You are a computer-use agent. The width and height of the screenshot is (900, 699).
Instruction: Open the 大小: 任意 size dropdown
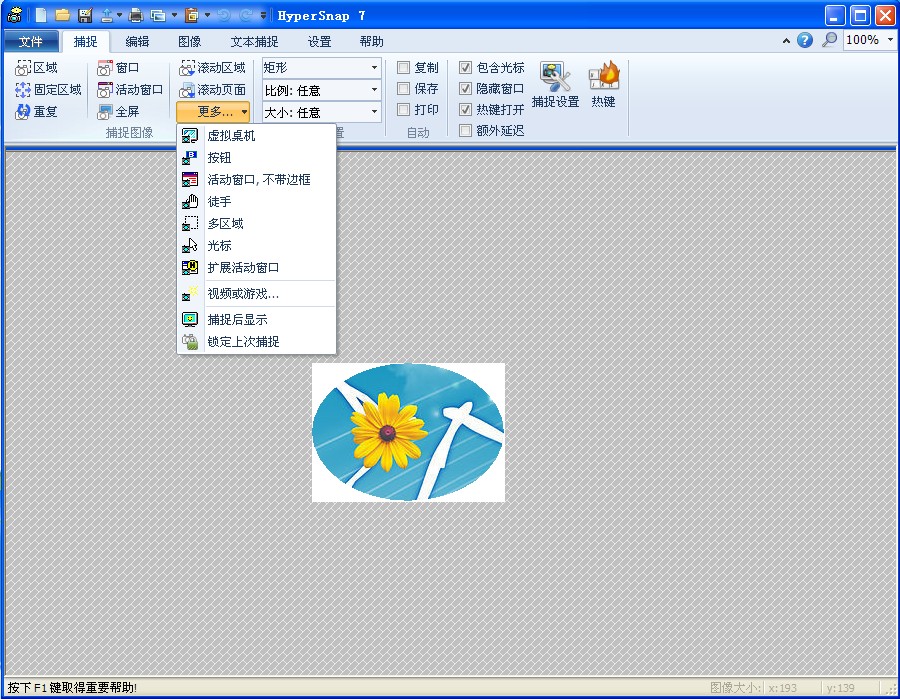point(321,112)
